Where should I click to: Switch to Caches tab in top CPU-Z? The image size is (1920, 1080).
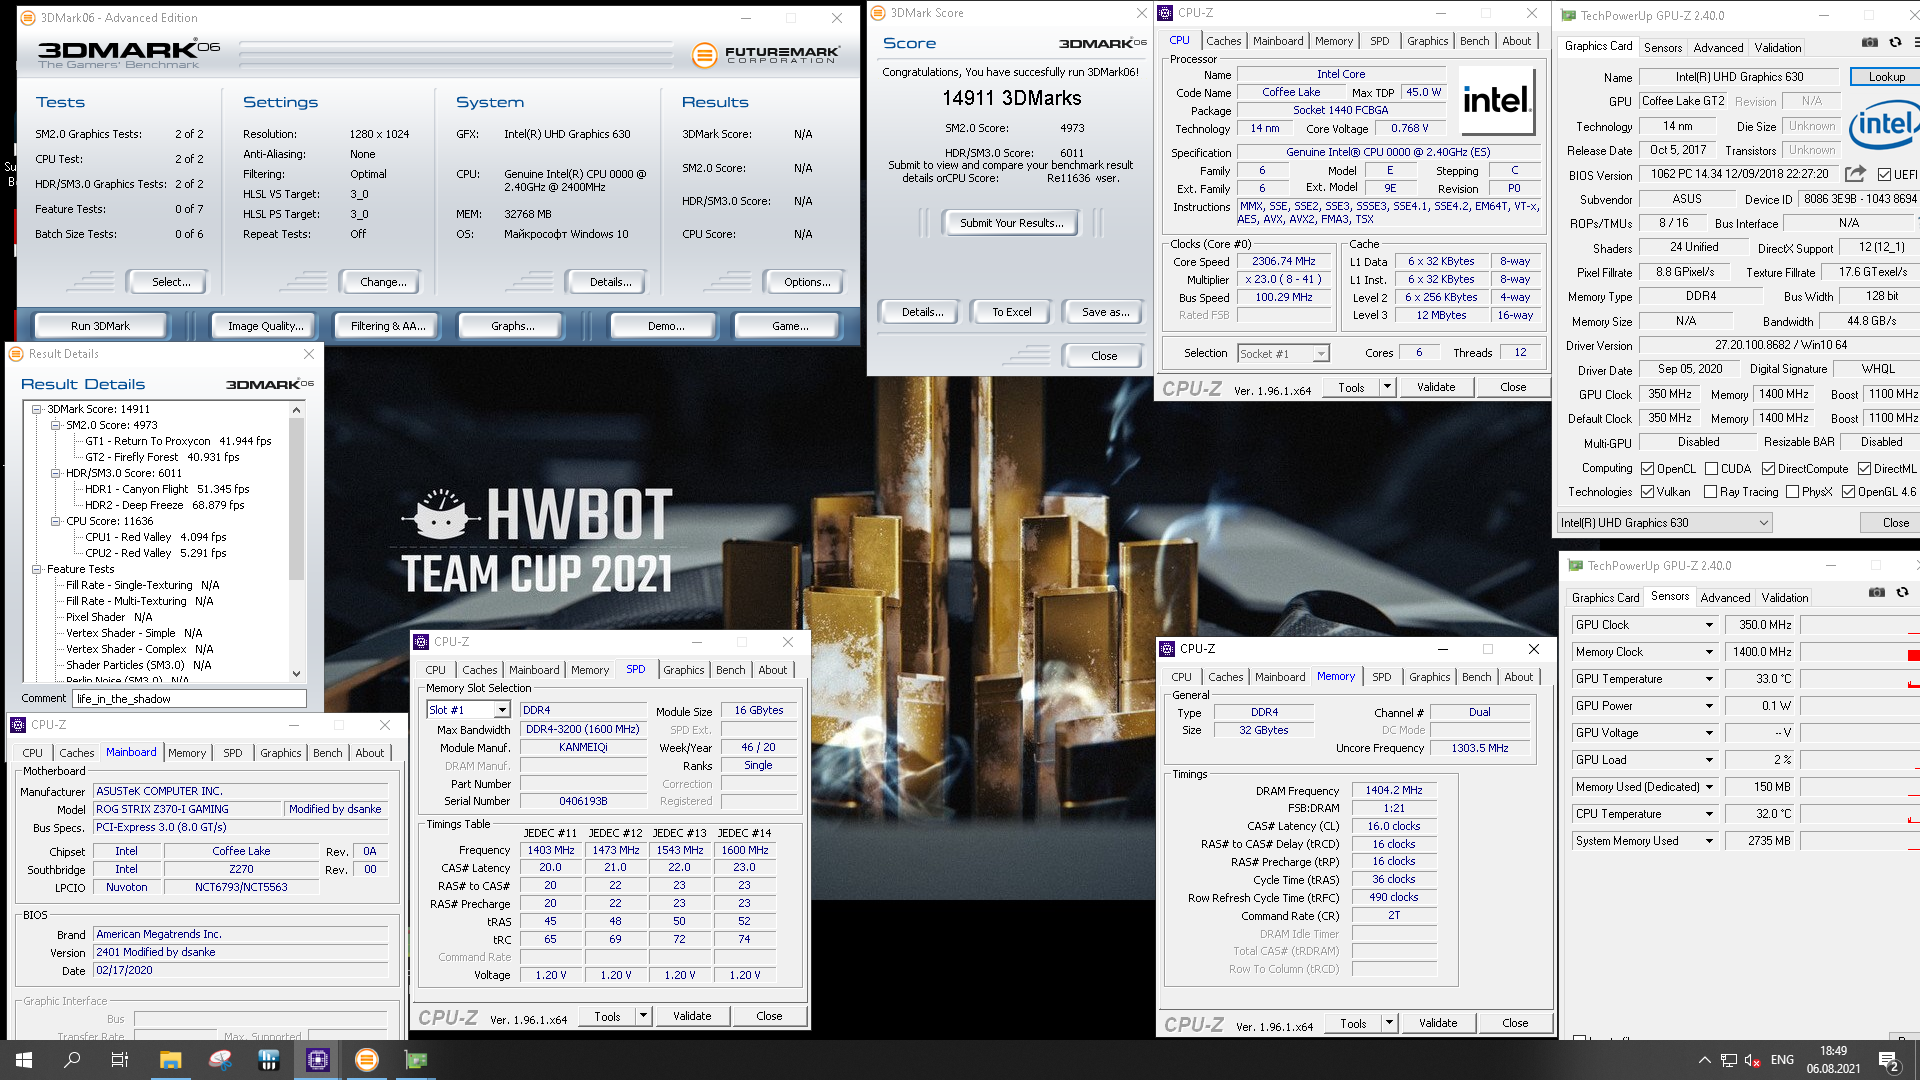1223,41
